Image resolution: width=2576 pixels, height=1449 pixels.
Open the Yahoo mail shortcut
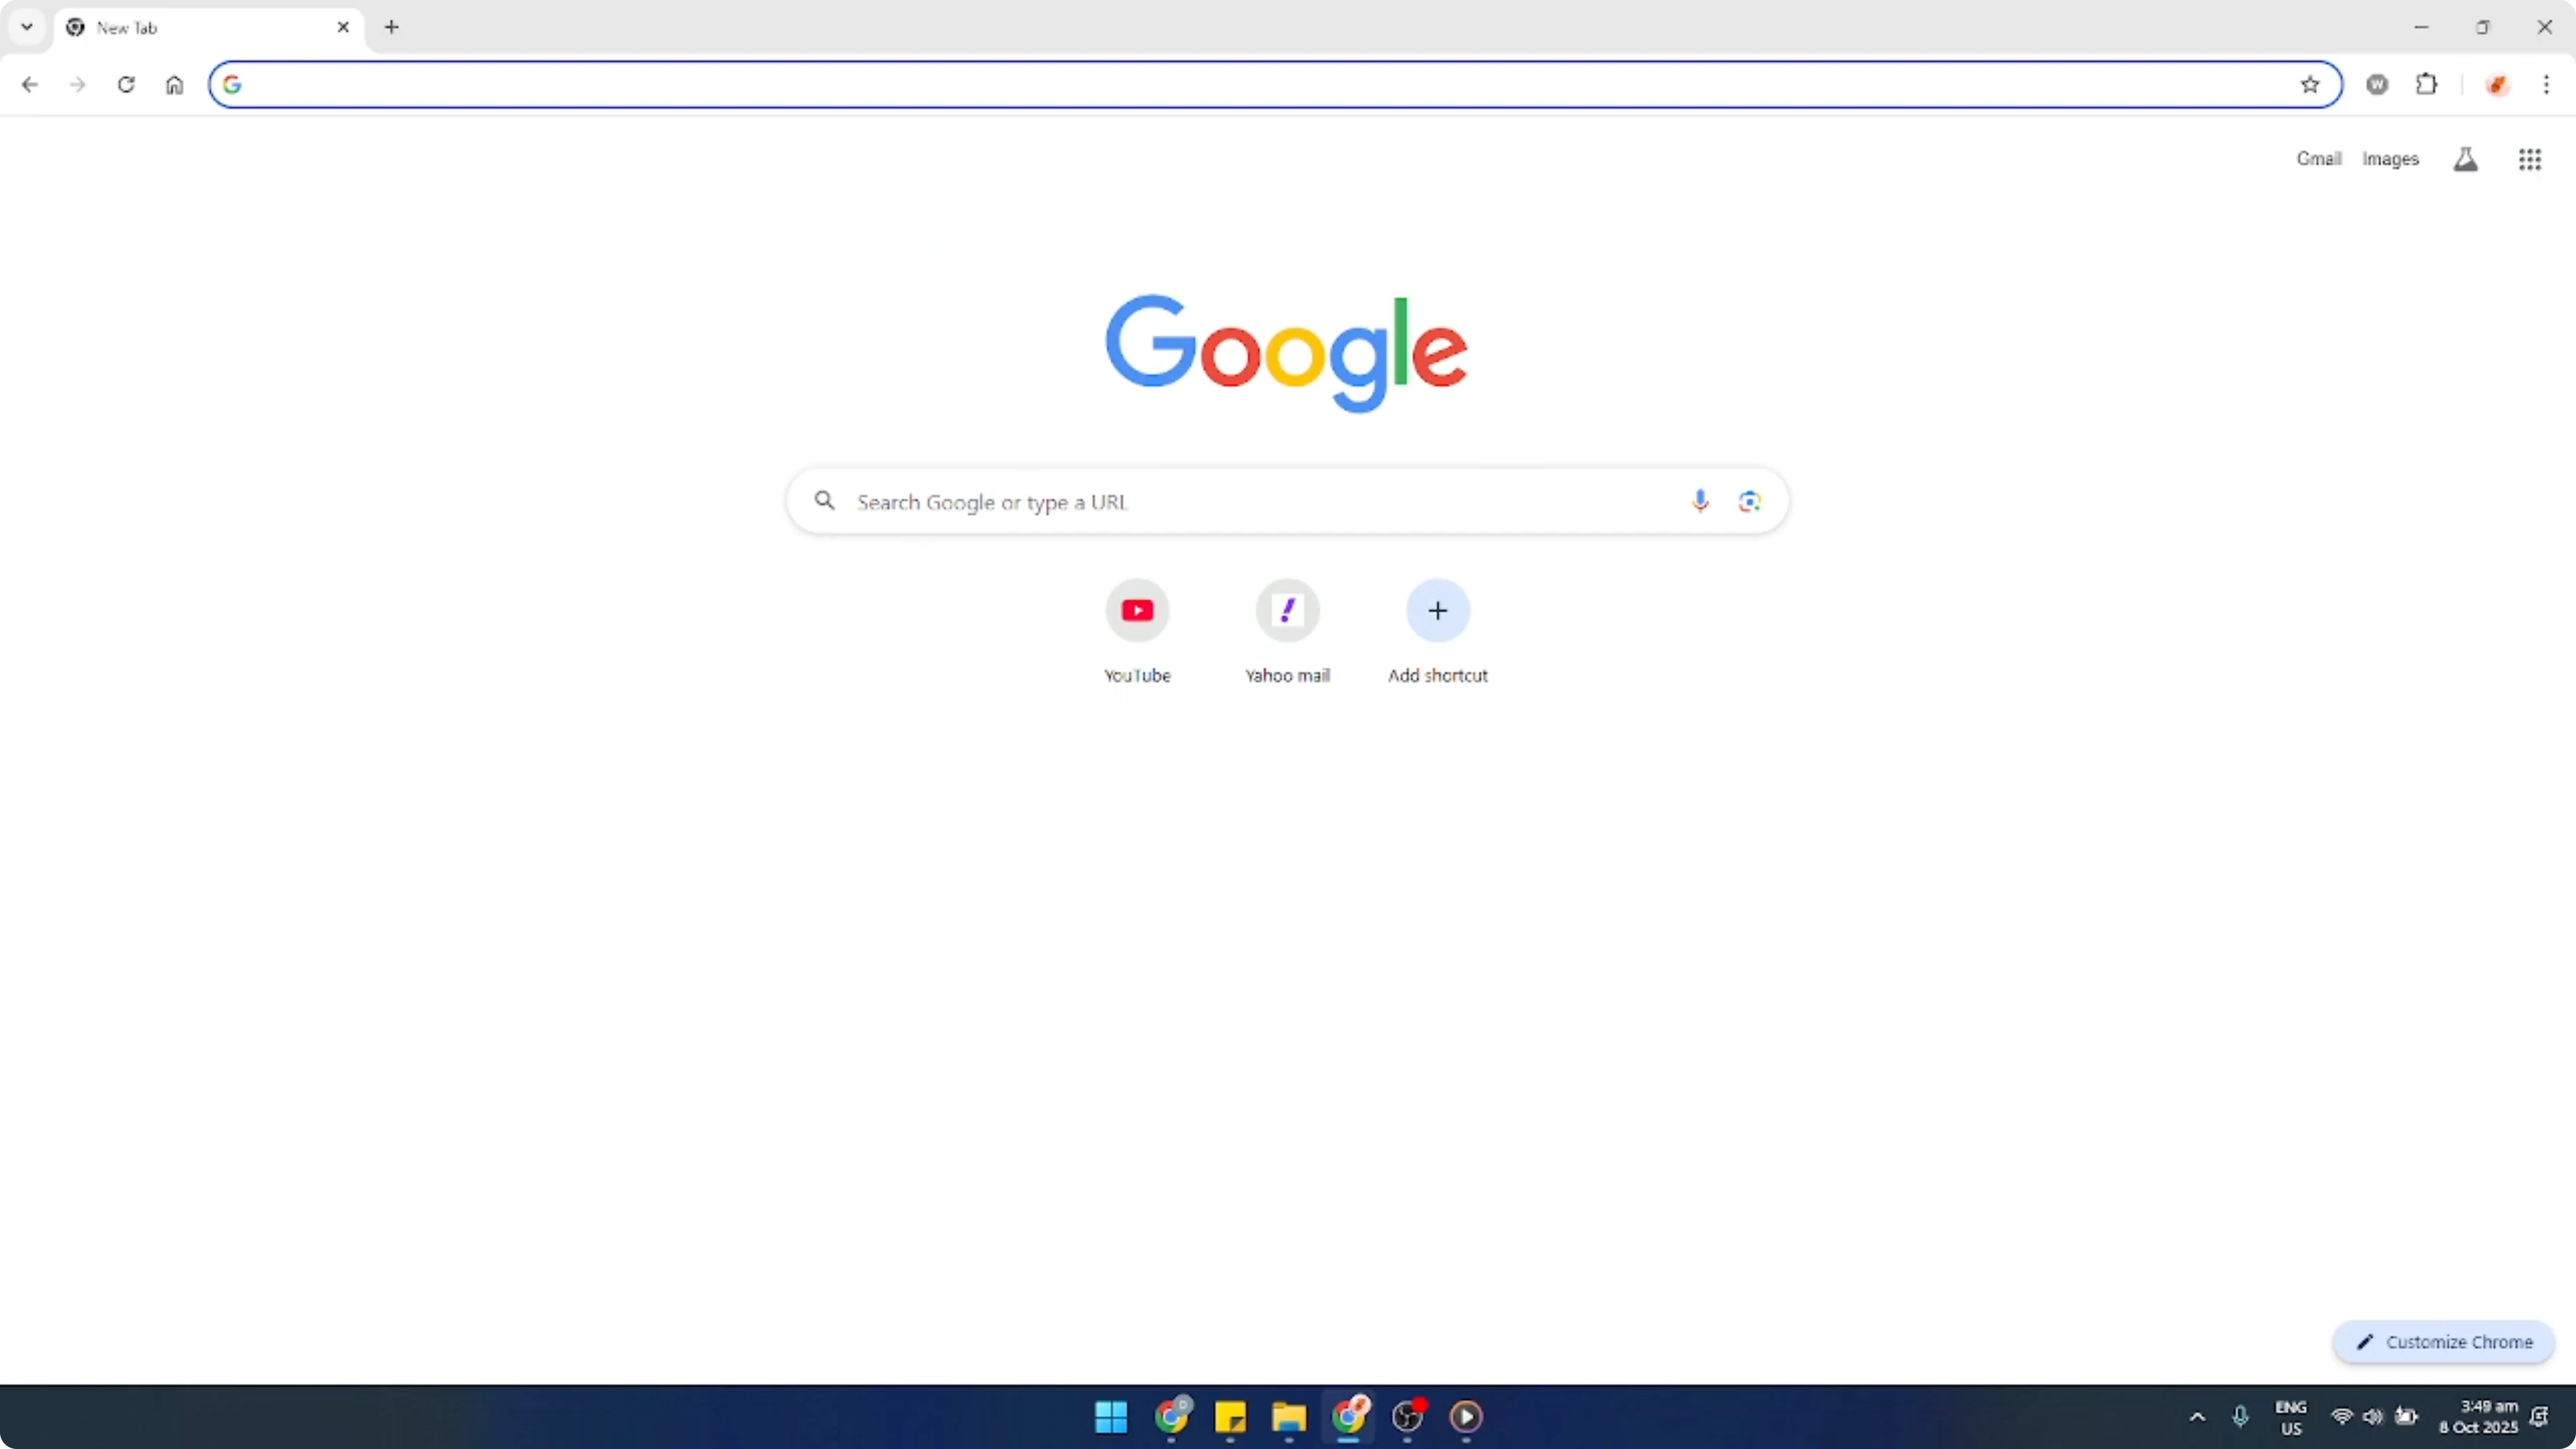click(1287, 632)
